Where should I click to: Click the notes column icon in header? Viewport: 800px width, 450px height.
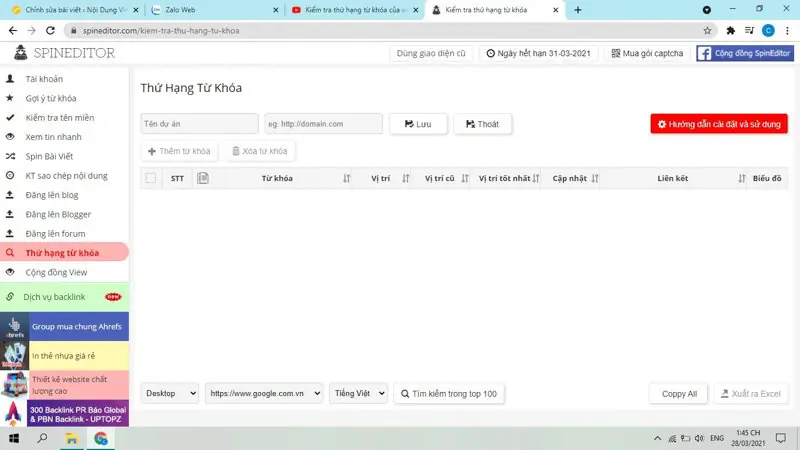coord(203,178)
